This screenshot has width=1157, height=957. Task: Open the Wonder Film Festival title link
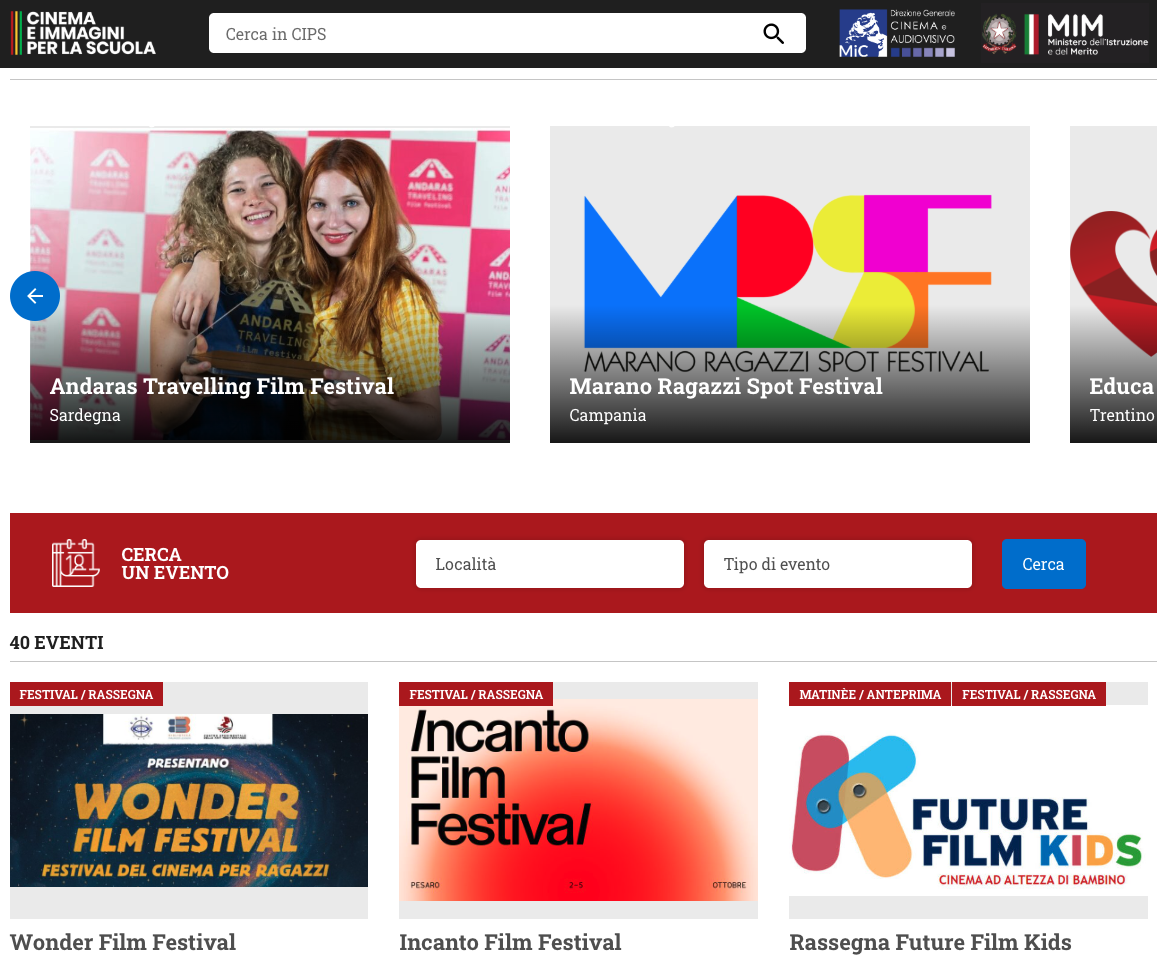pos(122,942)
